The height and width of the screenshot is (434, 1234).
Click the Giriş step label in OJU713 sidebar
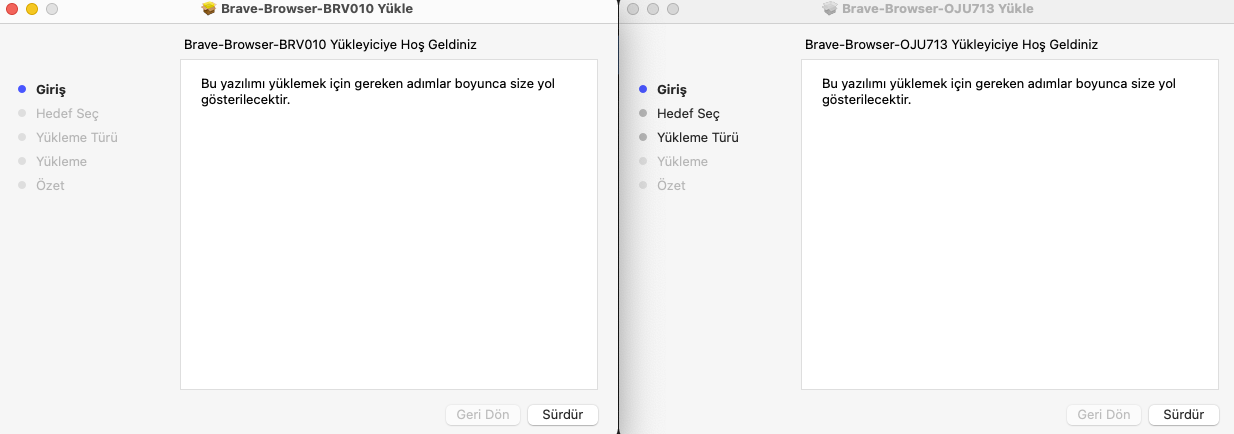(x=671, y=90)
